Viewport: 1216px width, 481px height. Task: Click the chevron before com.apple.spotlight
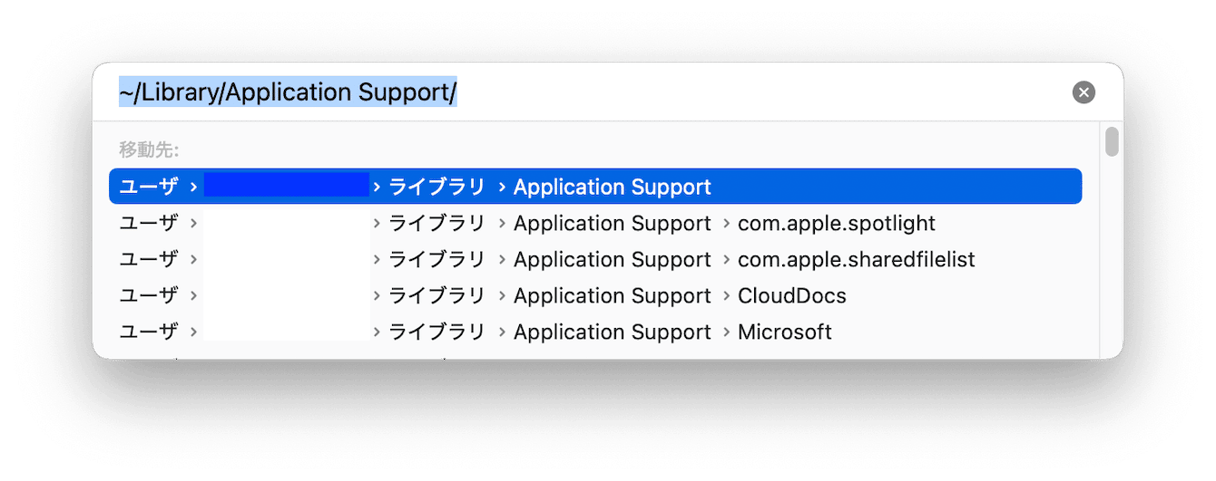(x=725, y=223)
